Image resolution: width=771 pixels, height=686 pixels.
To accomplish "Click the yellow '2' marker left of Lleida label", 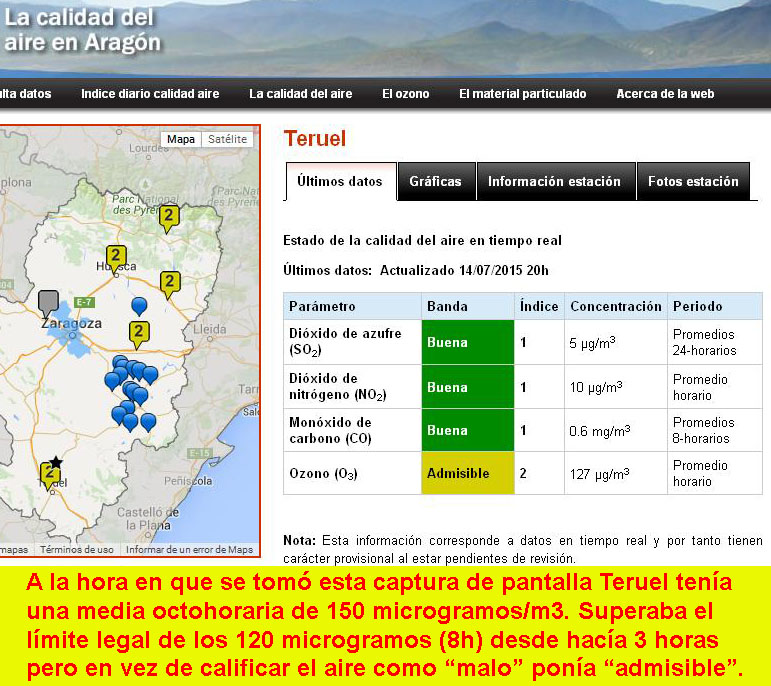I will tap(139, 334).
